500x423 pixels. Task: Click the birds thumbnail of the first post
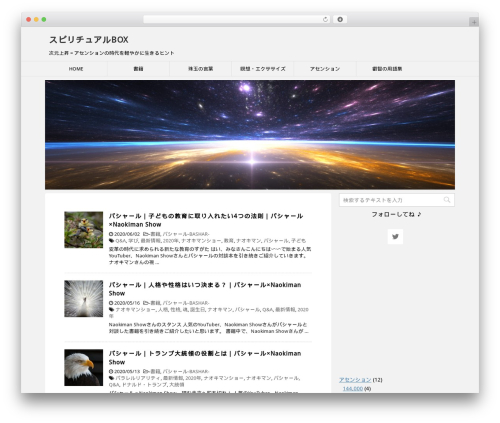point(84,230)
